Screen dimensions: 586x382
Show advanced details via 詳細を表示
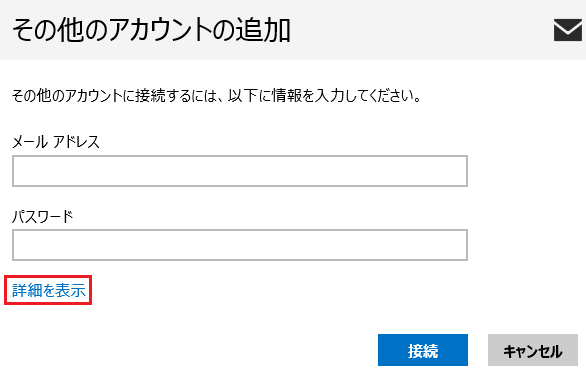tap(49, 290)
